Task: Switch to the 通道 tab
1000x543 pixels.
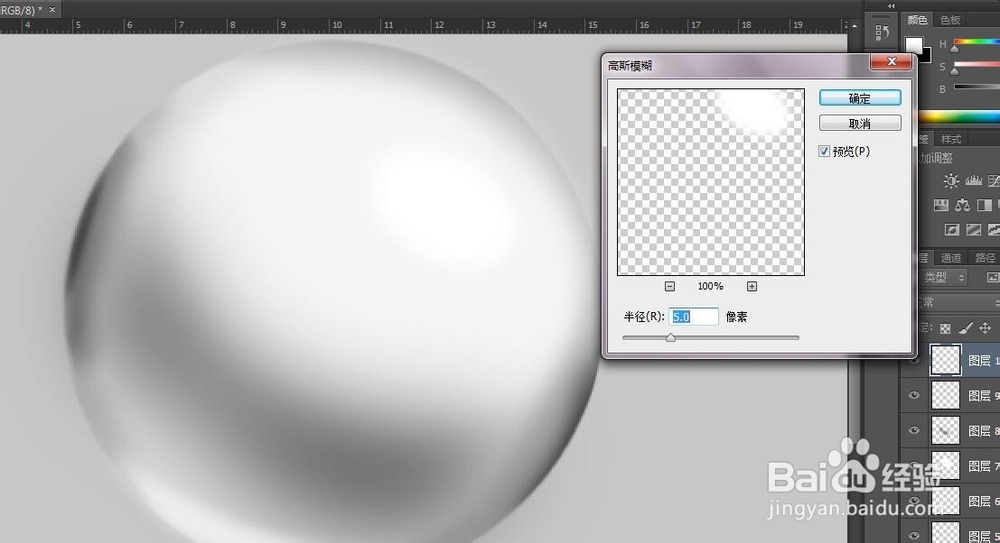Action: point(951,258)
